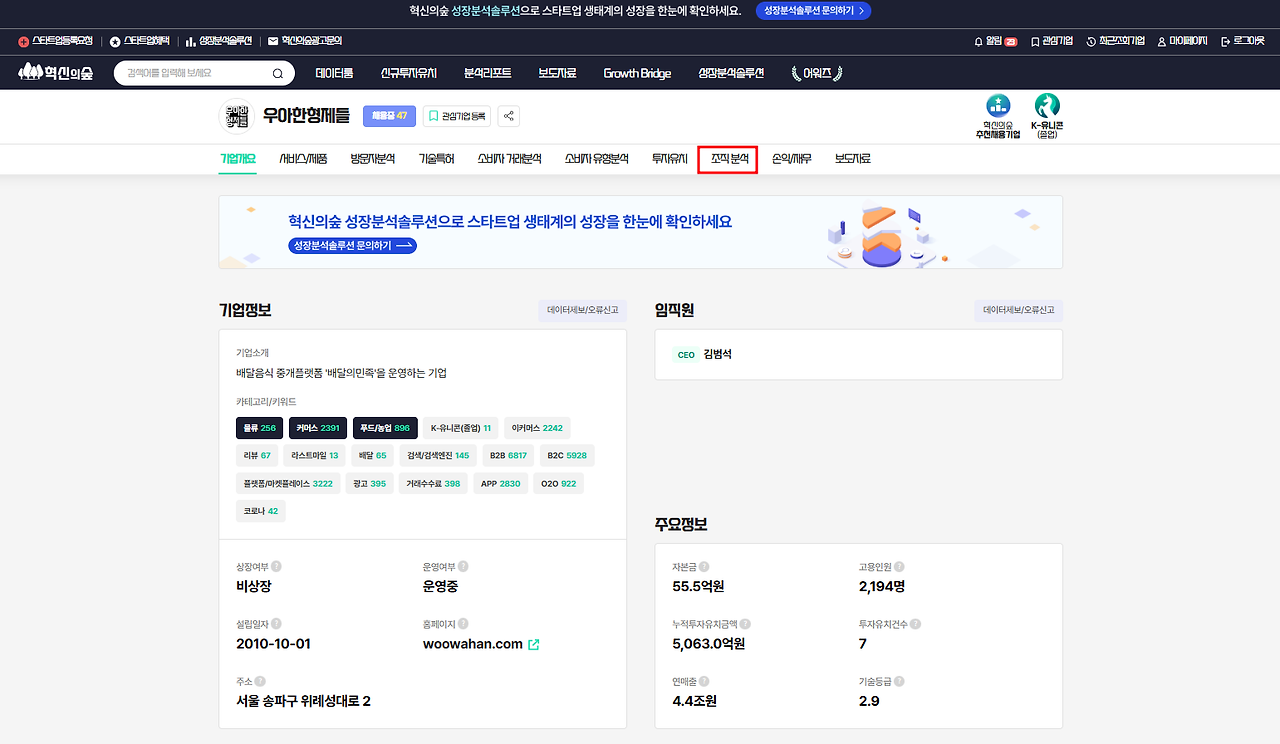This screenshot has height=744, width=1280.
Task: Open 어워즈 in the main navigation
Action: click(816, 73)
